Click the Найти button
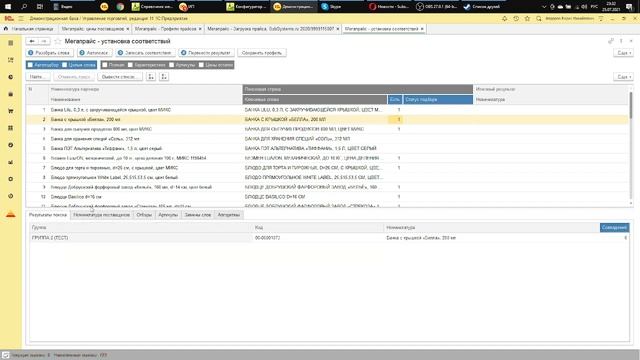 pyautogui.click(x=38, y=77)
